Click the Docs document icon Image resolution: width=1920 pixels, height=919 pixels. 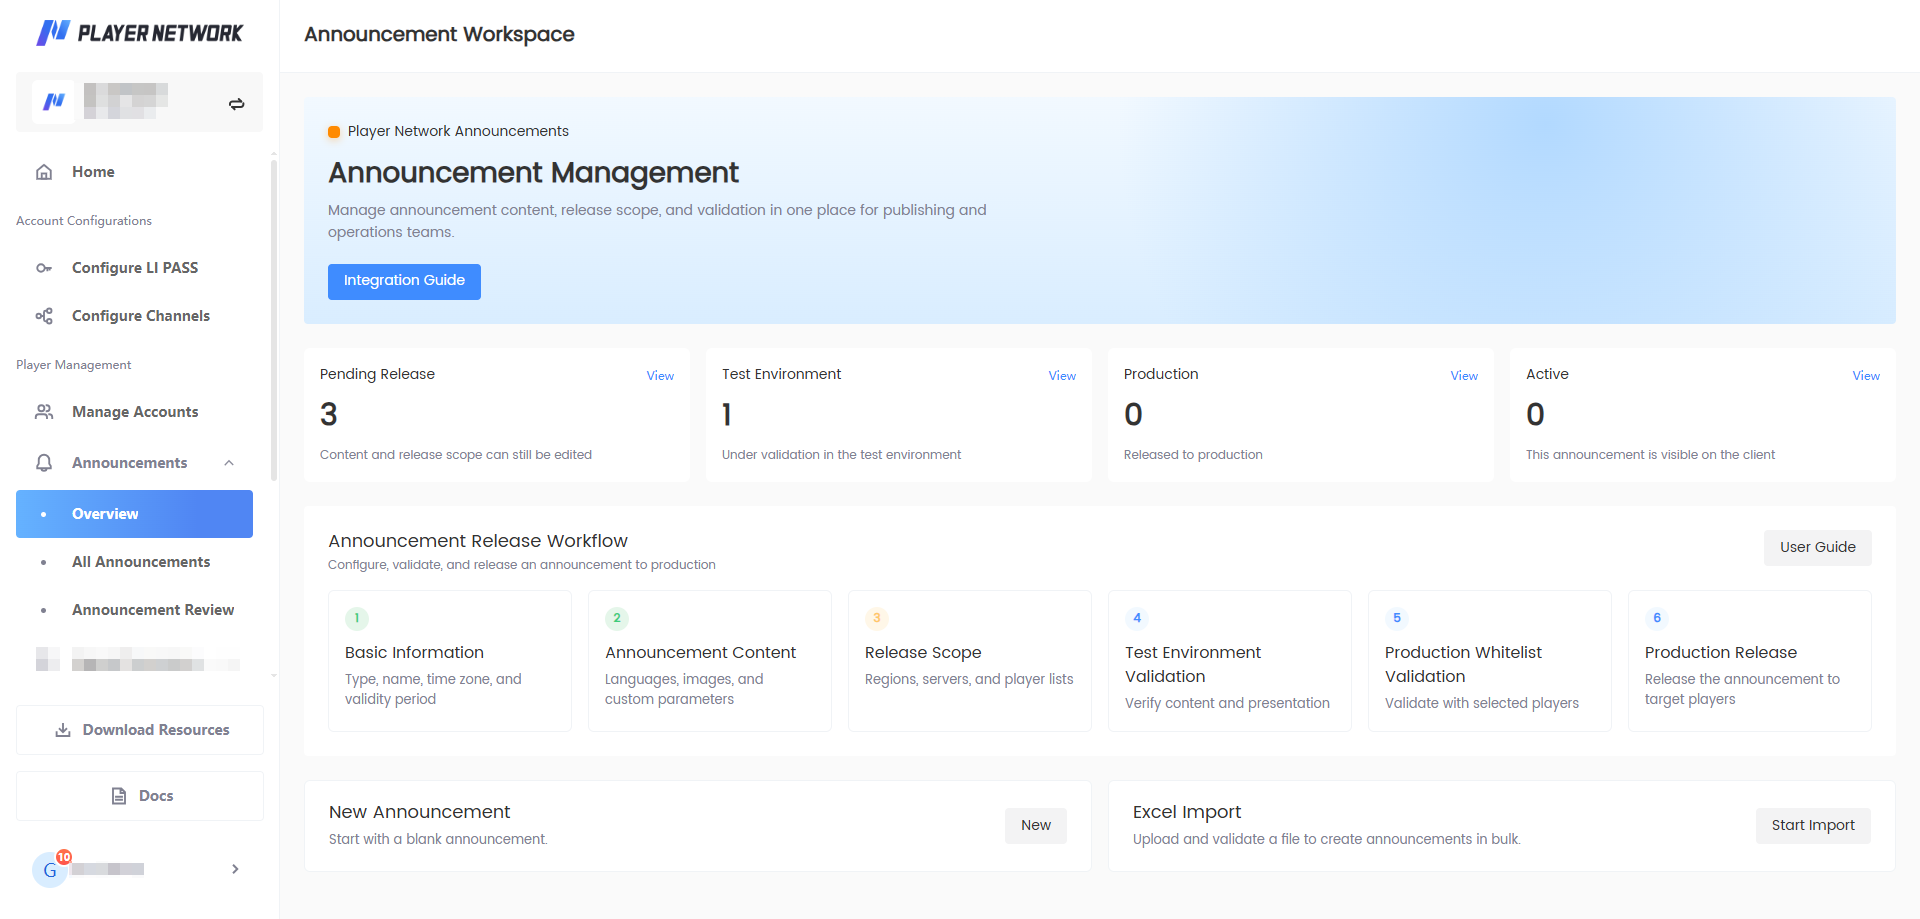[119, 796]
